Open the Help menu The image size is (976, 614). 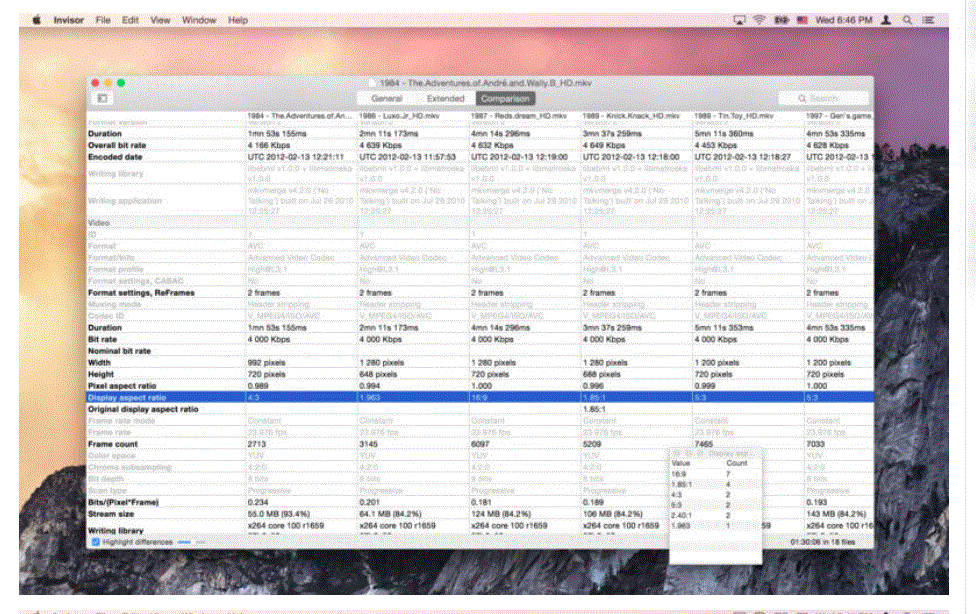coord(238,20)
